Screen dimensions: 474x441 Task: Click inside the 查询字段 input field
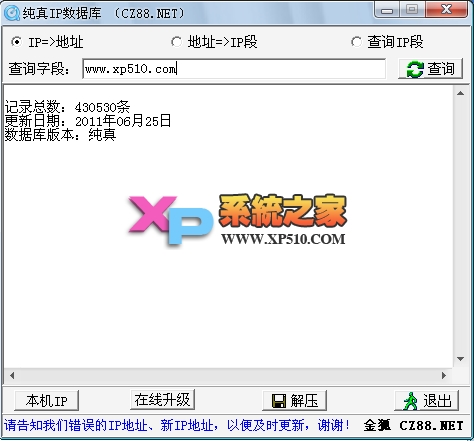234,69
